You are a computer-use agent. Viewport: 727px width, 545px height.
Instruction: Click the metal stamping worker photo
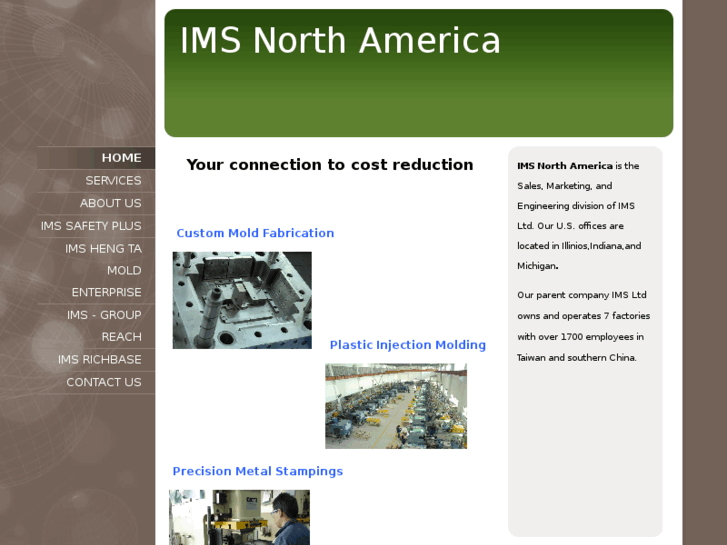(239, 517)
